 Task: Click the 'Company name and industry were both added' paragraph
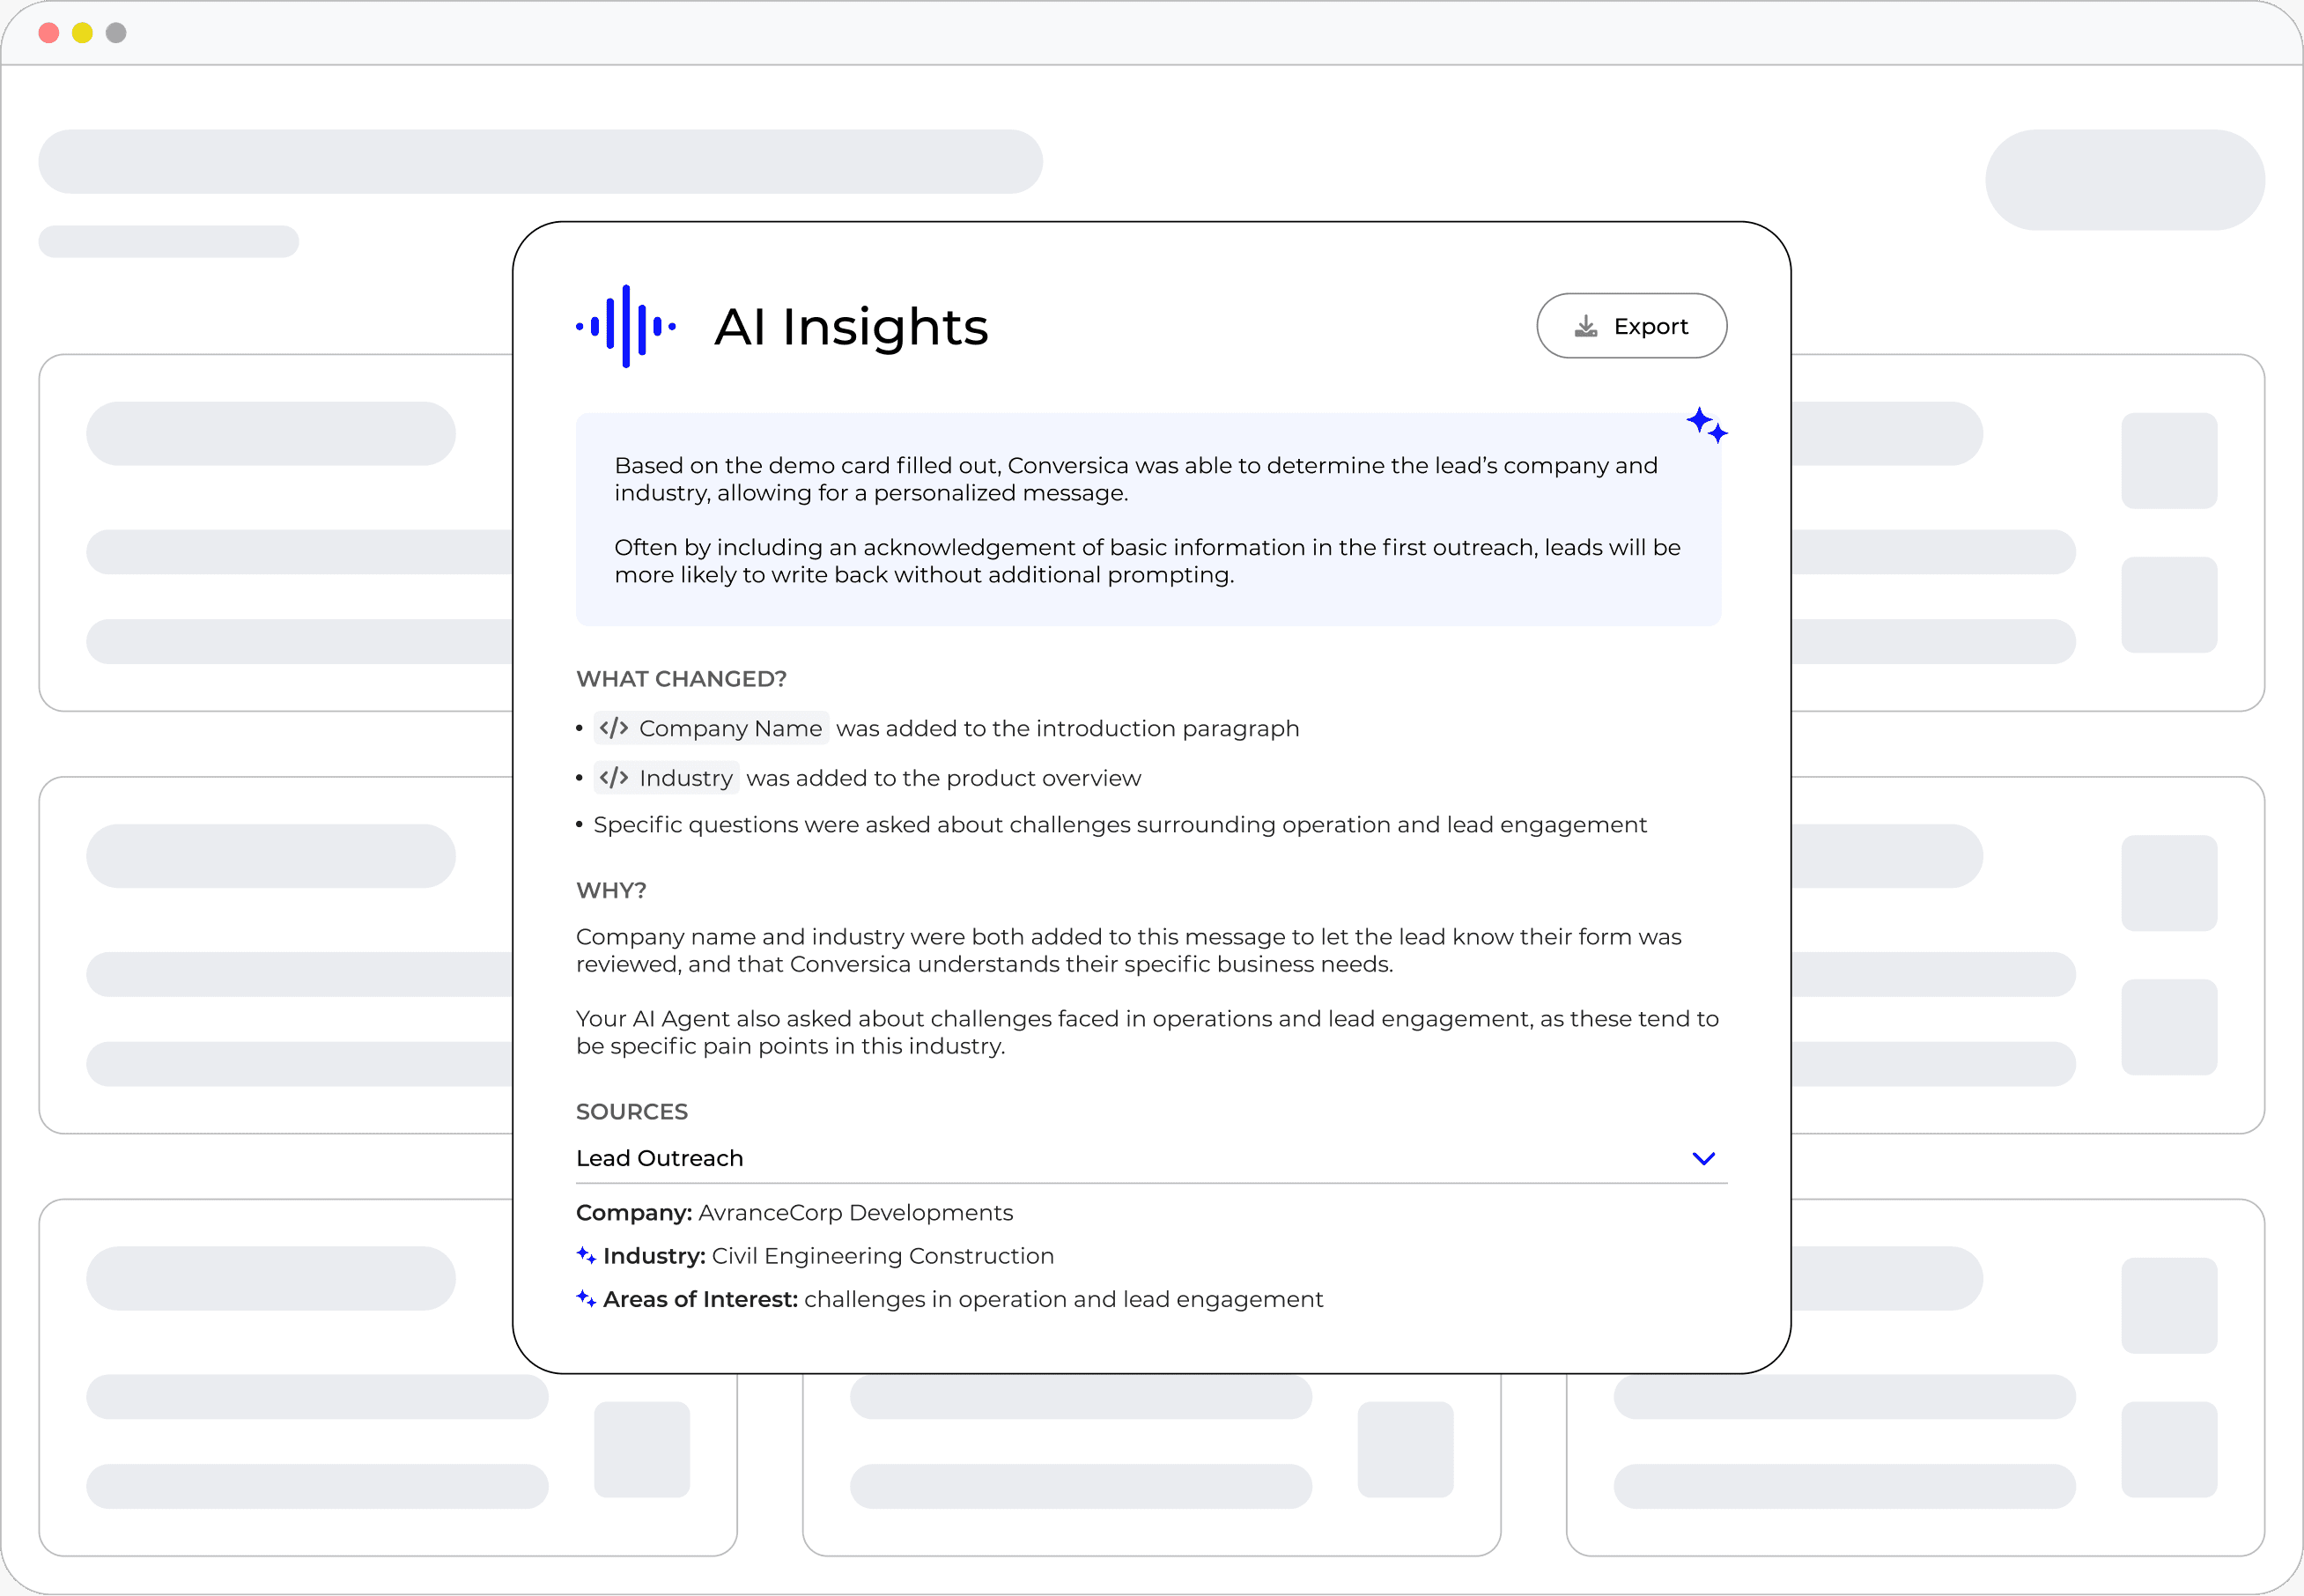pos(1129,950)
